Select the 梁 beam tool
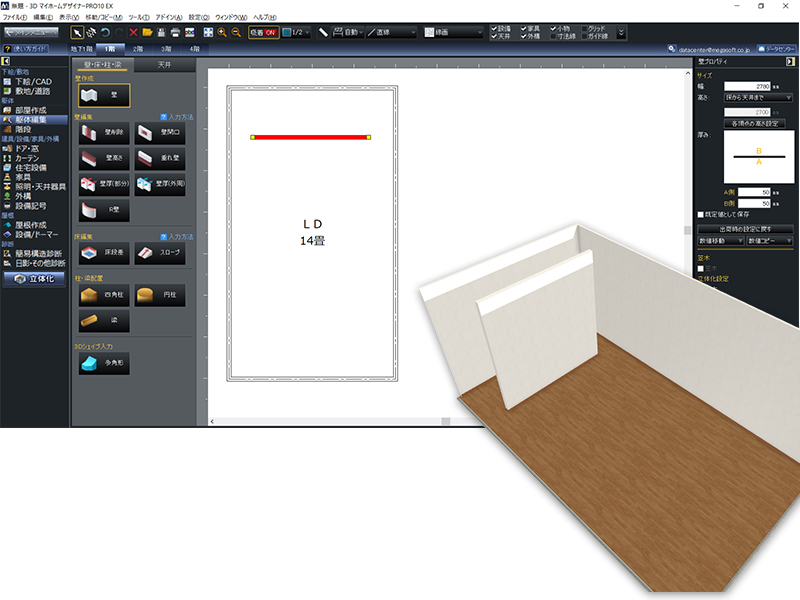Viewport: 800px width, 600px height. pyautogui.click(x=103, y=322)
